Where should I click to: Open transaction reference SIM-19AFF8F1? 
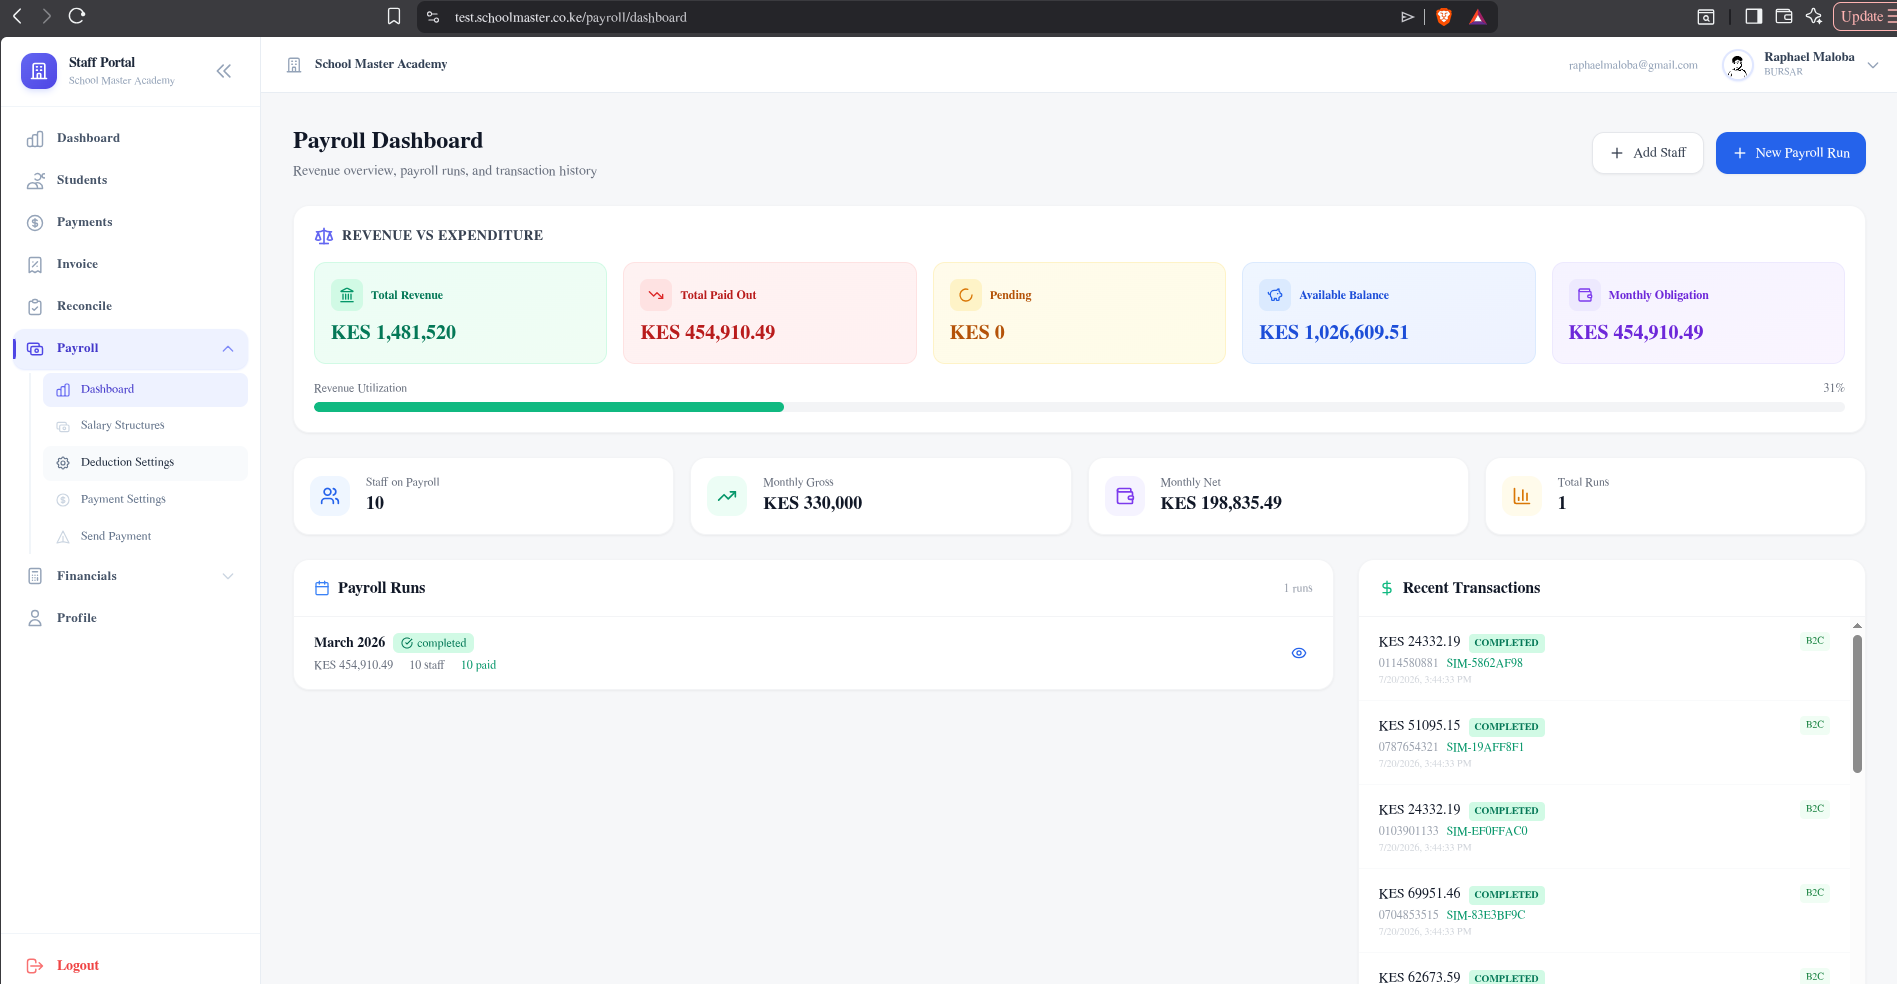coord(1485,747)
